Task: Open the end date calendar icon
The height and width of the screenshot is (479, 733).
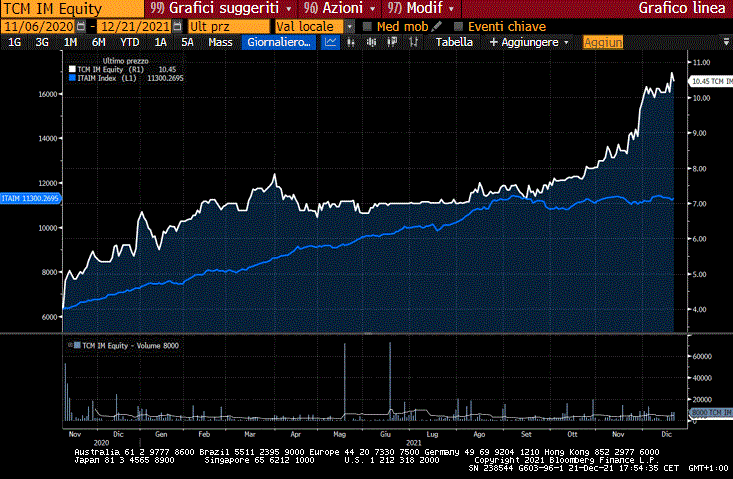Action: click(177, 27)
